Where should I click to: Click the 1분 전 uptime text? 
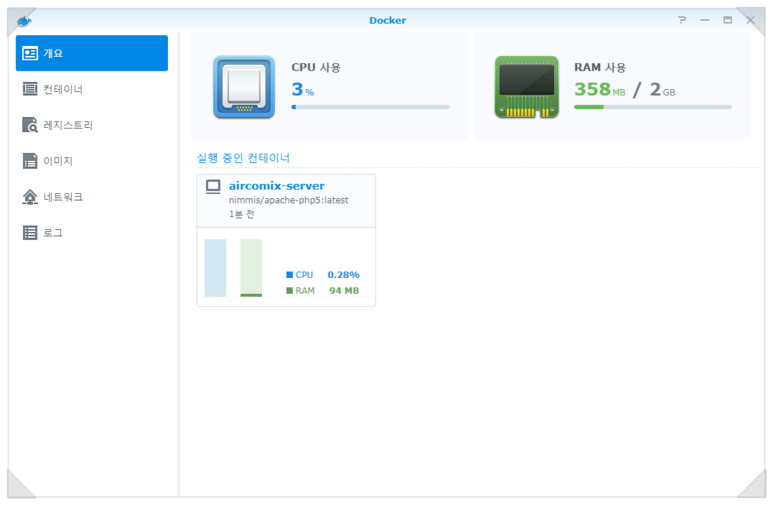(242, 214)
